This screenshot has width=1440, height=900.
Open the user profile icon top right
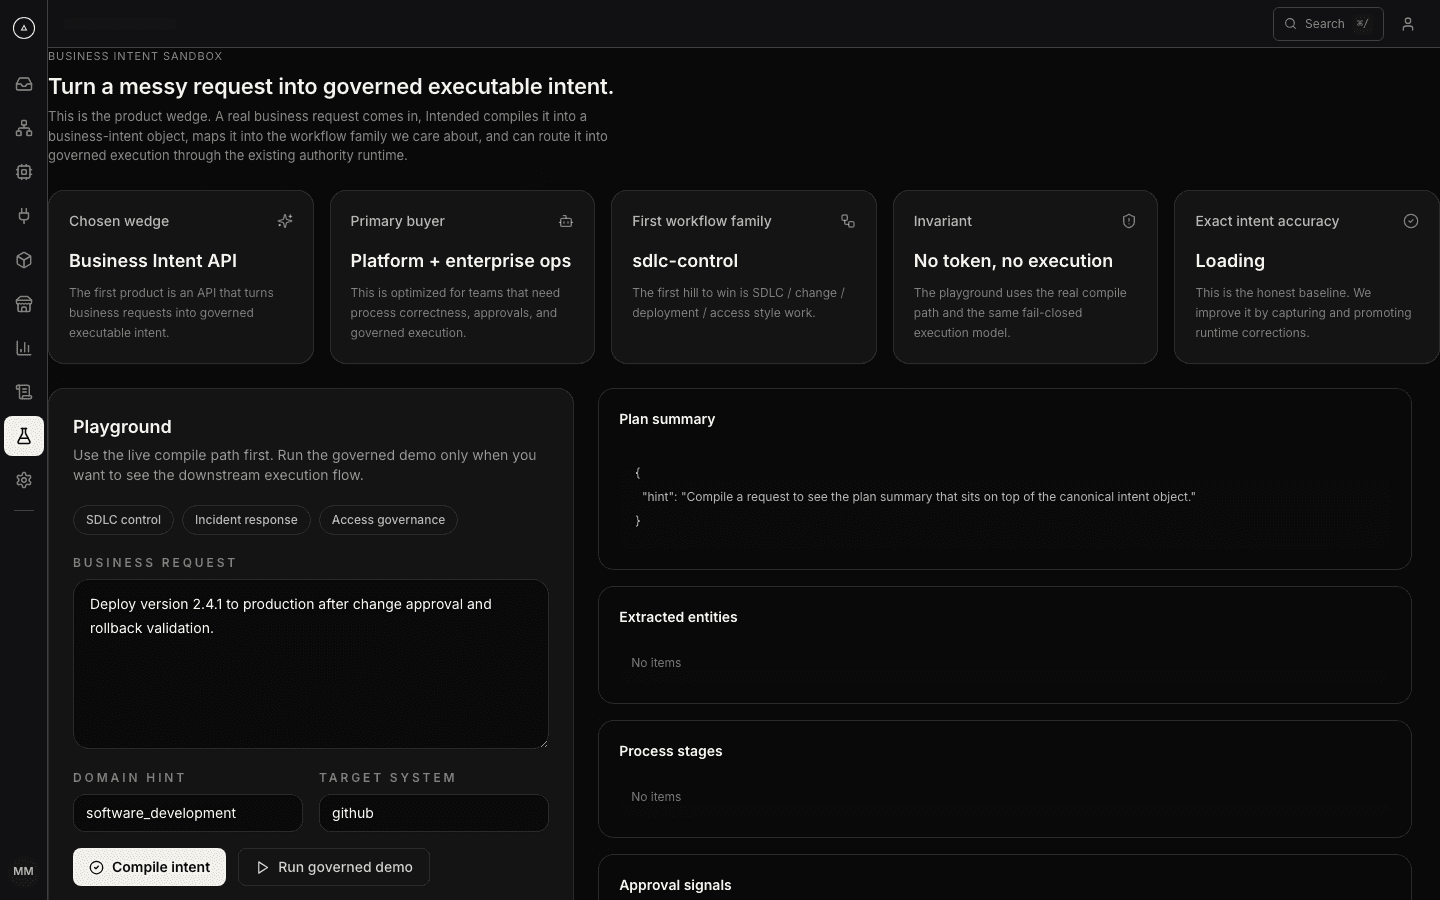click(x=1408, y=24)
